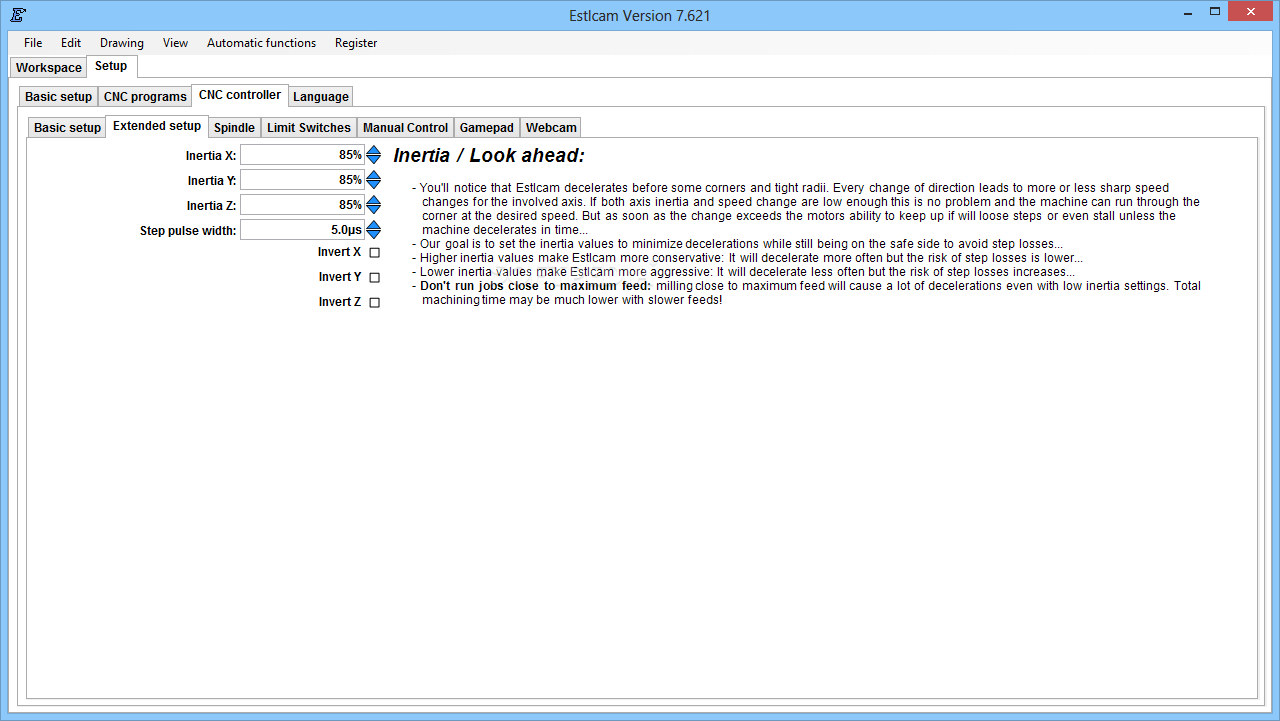Screen dimensions: 1280x721
Task: Select the top-level Setup tab
Action: [111, 66]
